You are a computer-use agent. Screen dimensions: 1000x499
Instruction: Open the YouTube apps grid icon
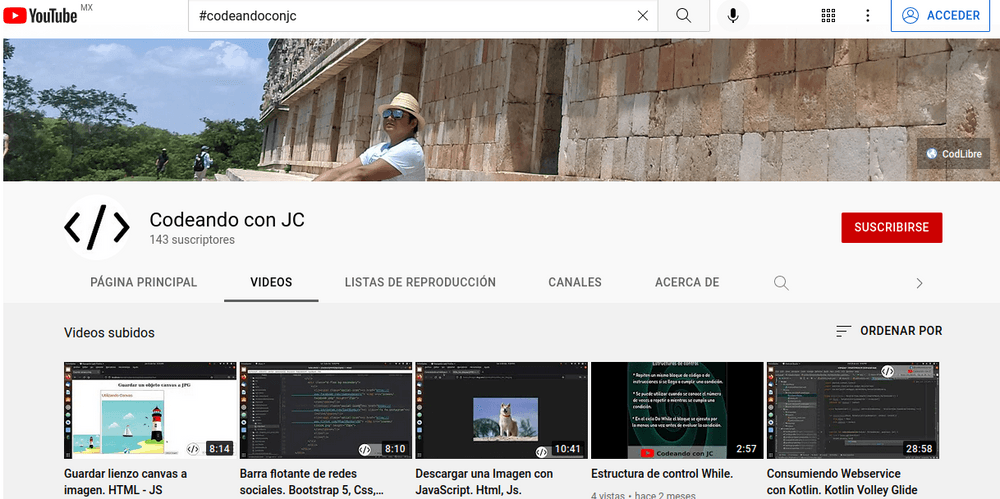click(828, 16)
